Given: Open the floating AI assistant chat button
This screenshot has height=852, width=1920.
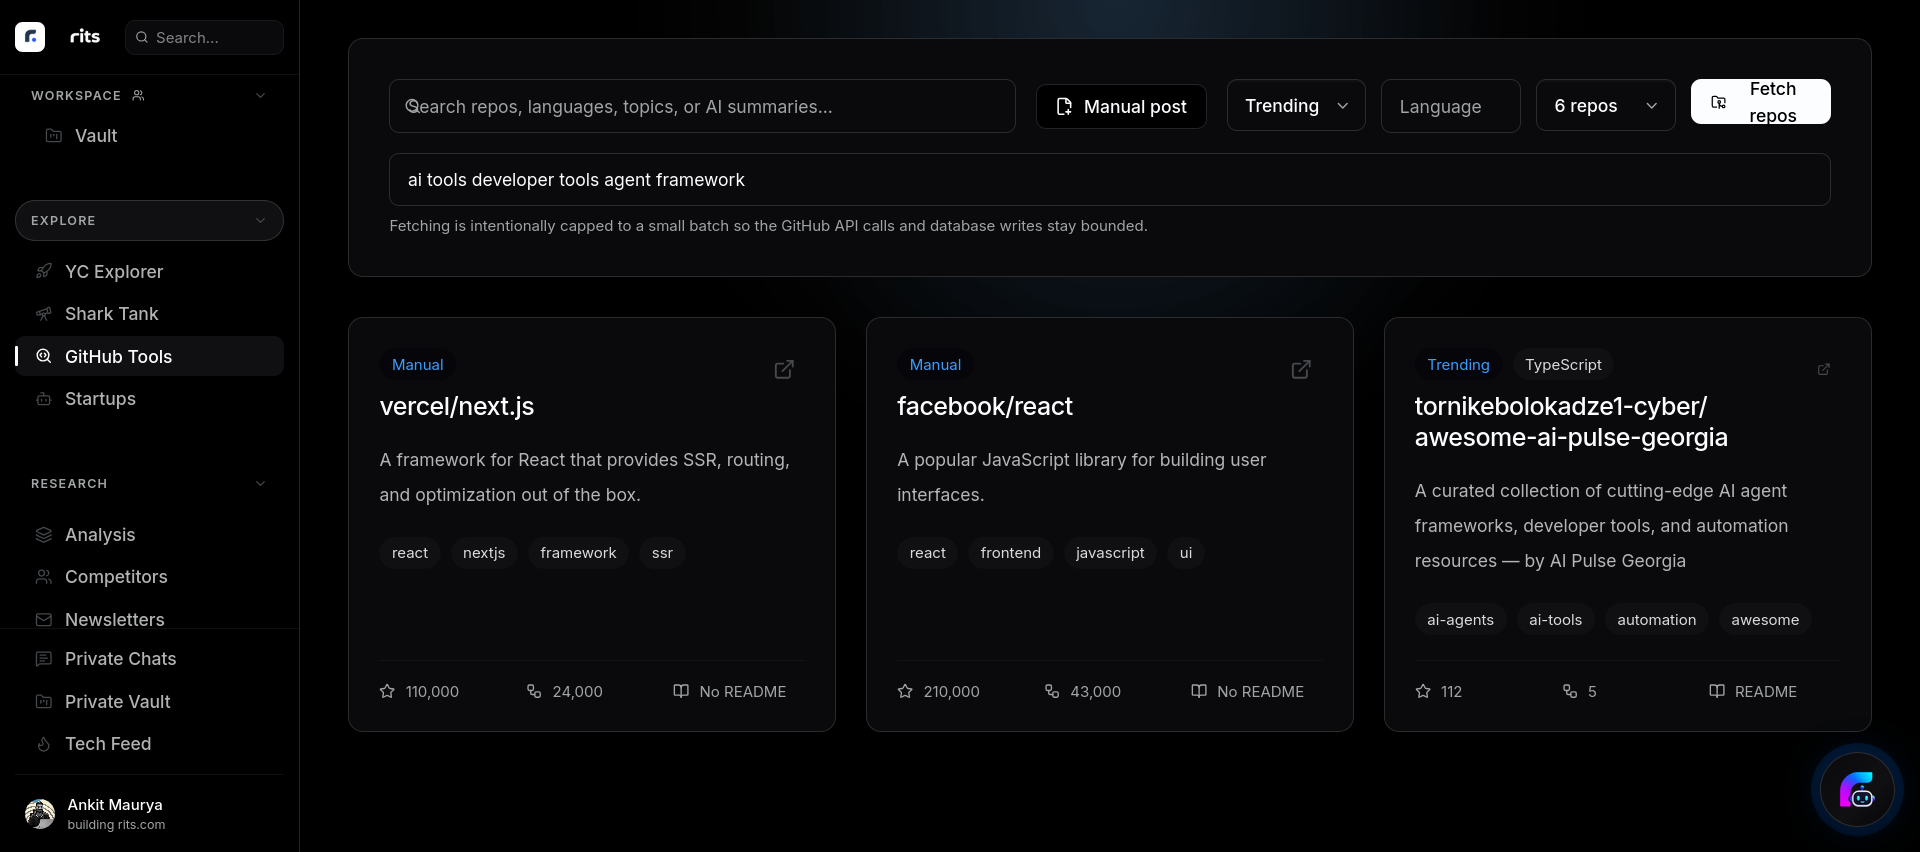Looking at the screenshot, I should [1857, 790].
